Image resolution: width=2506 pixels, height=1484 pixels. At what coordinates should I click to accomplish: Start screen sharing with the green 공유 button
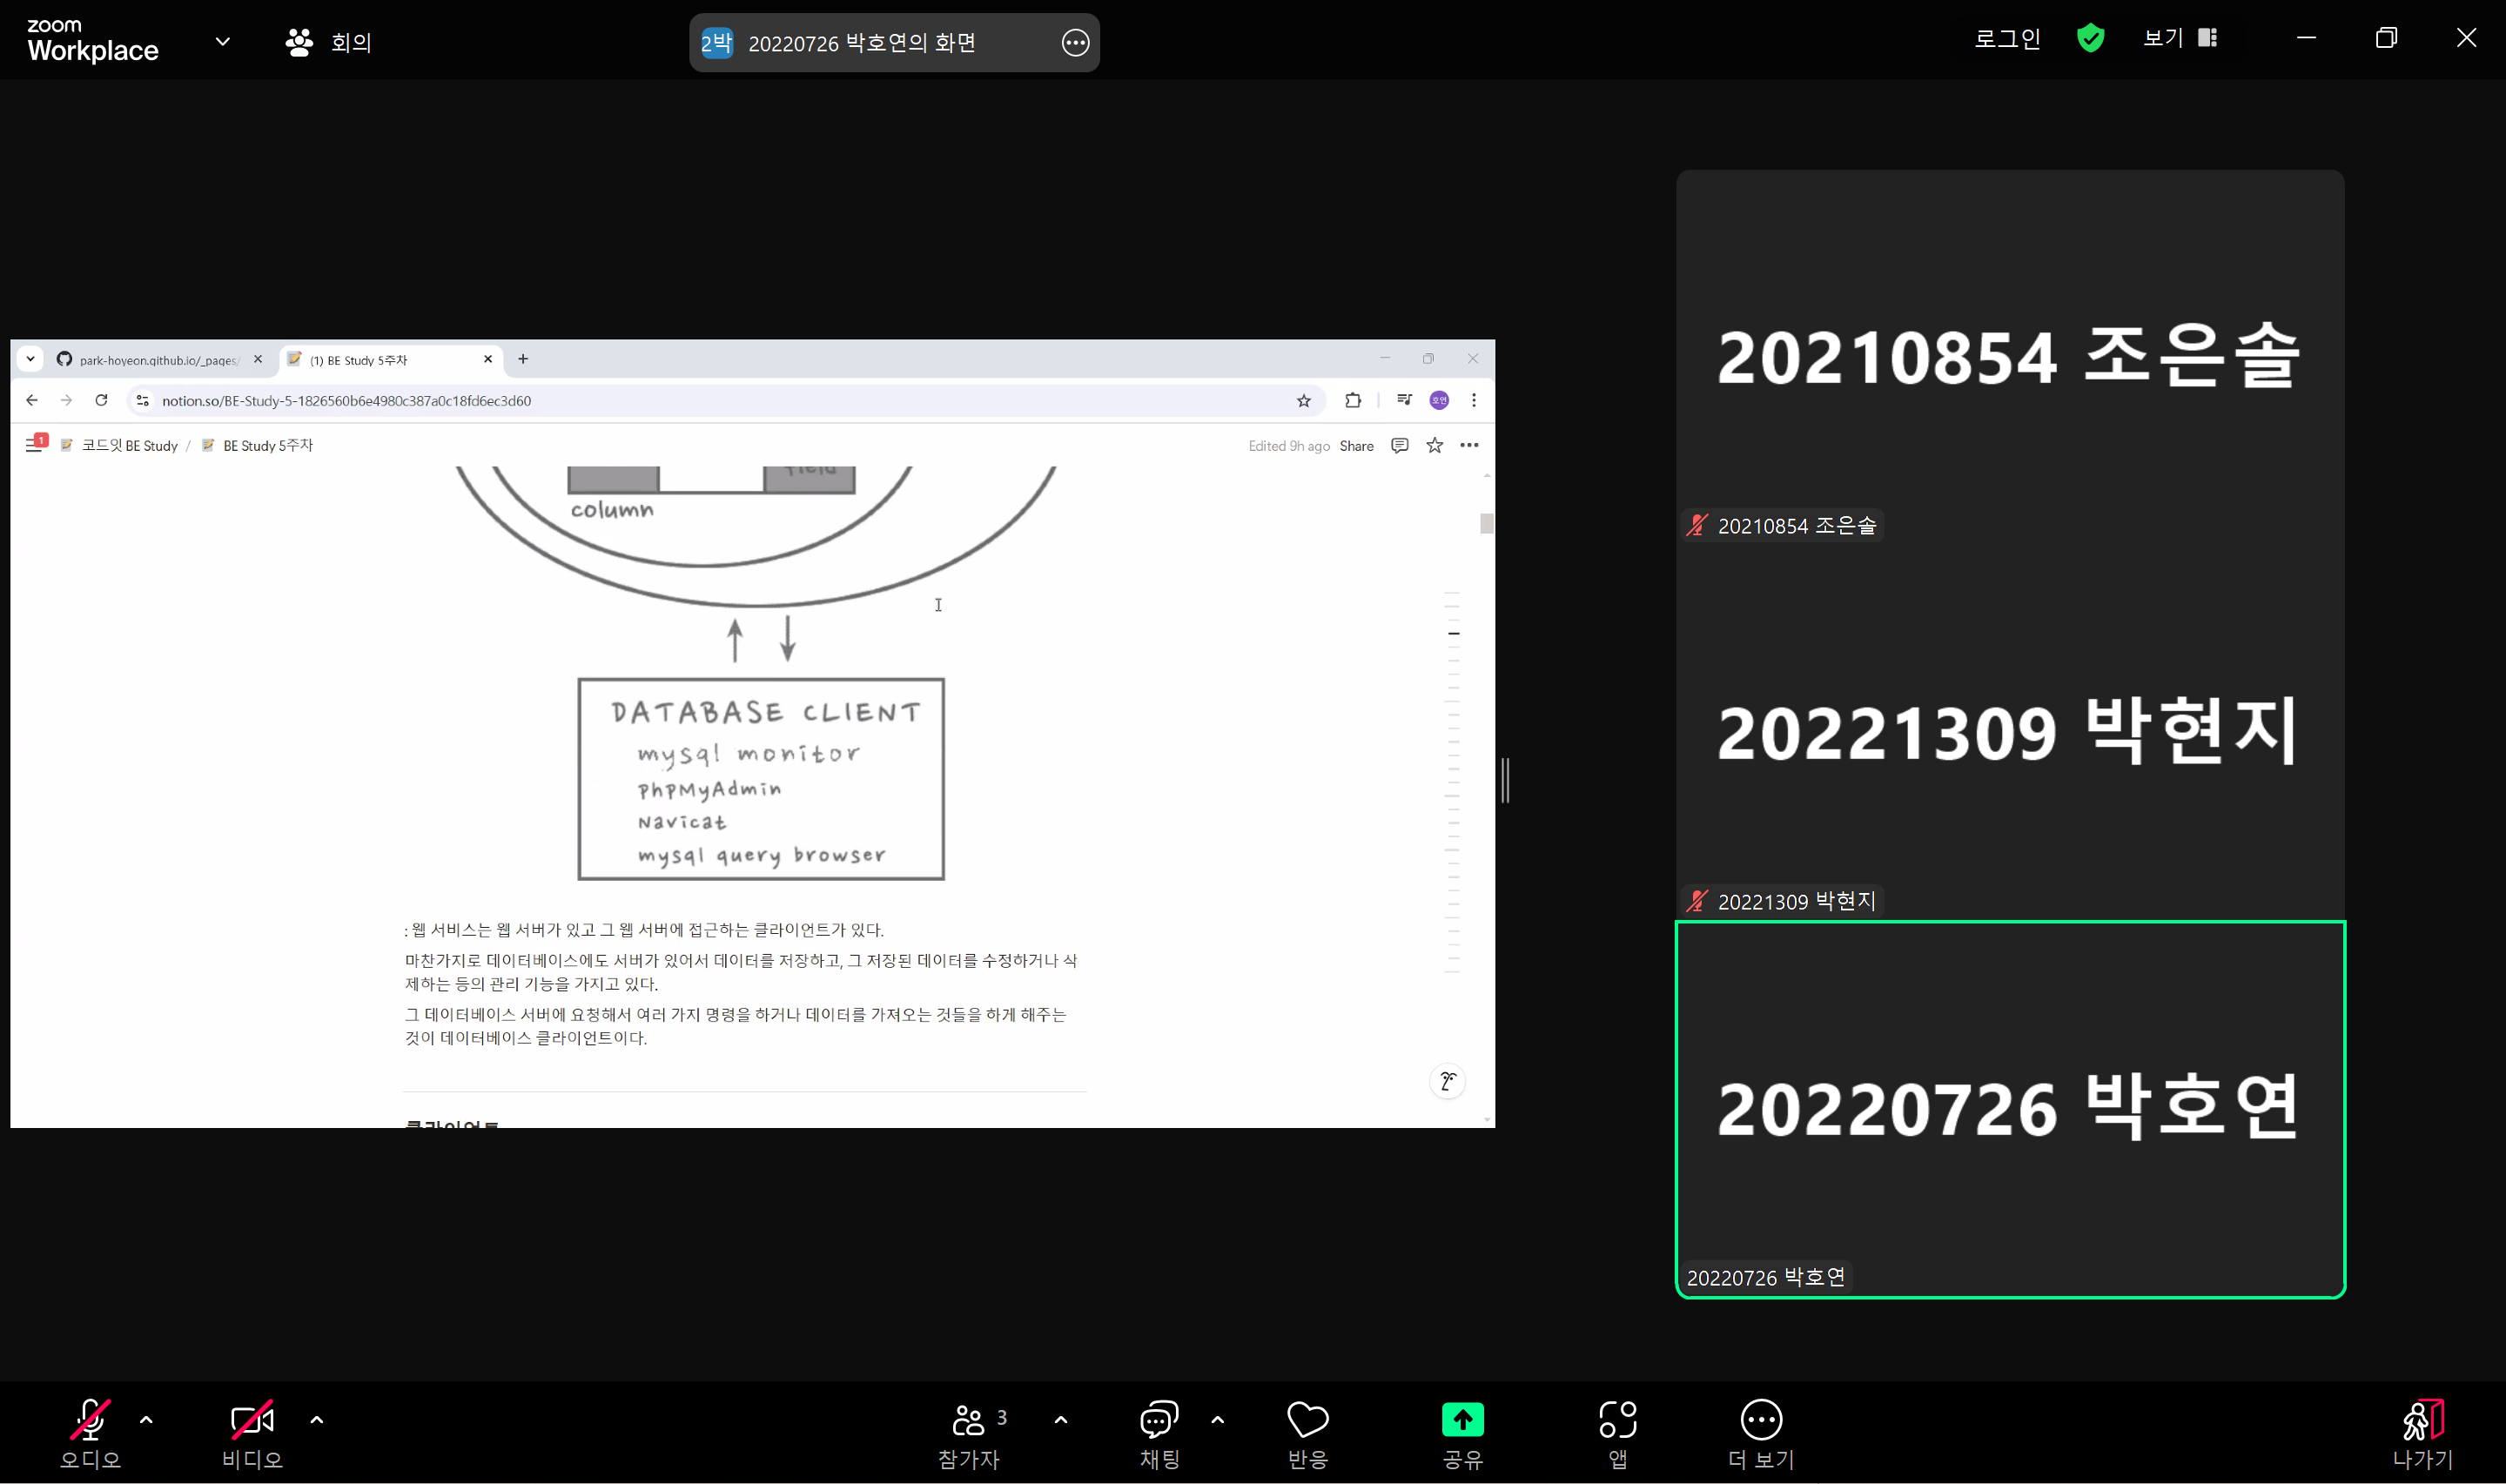[1462, 1431]
